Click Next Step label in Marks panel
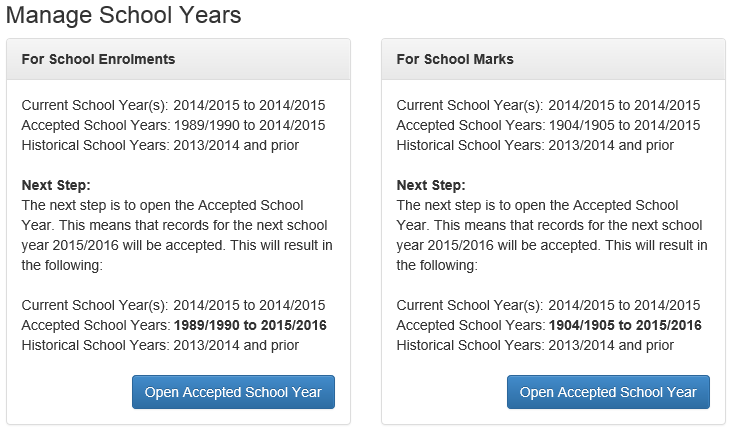The image size is (736, 431). [431, 185]
